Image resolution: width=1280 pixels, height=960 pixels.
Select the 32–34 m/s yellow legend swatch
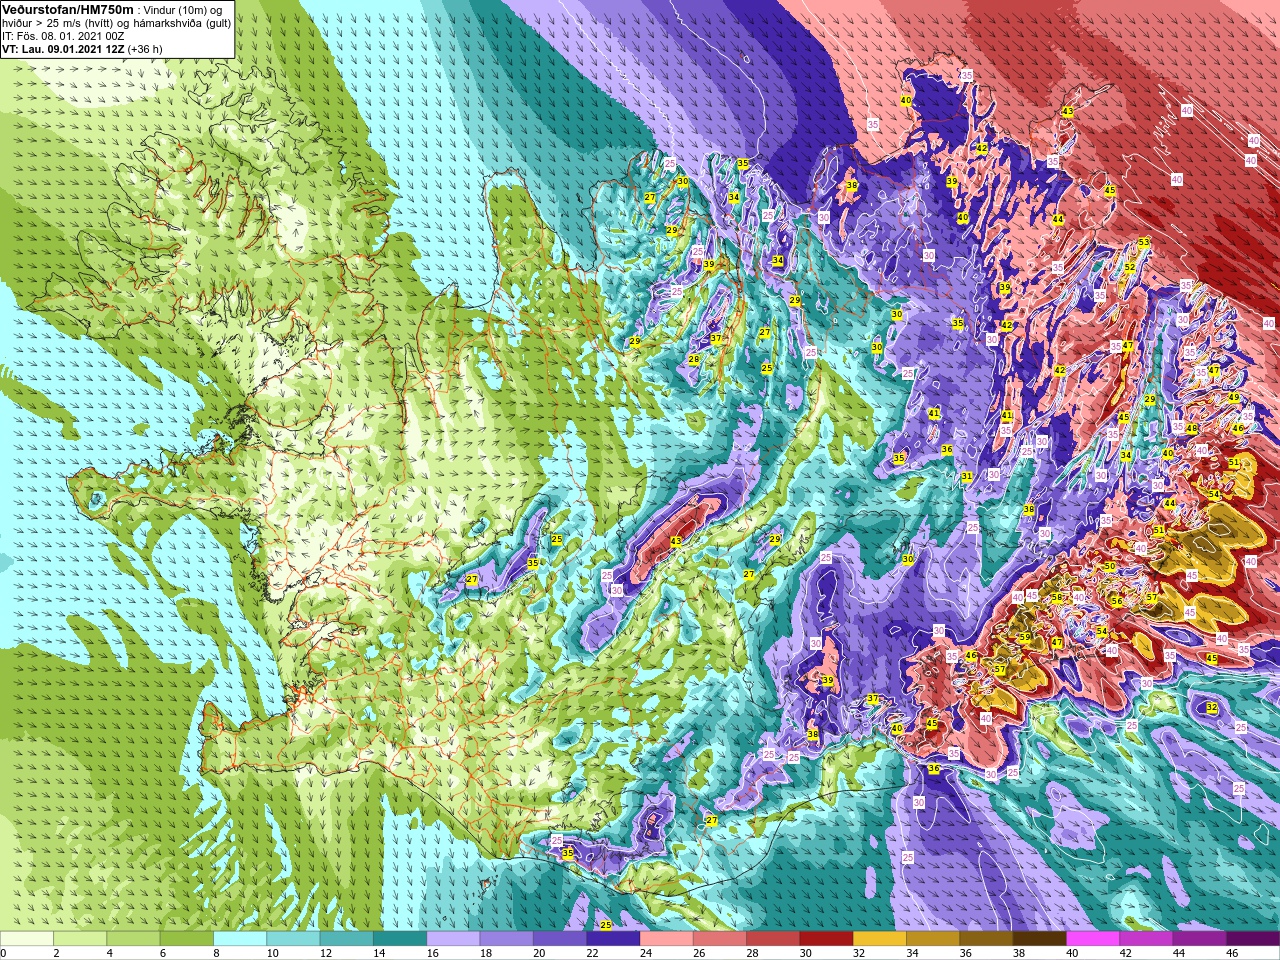click(880, 939)
